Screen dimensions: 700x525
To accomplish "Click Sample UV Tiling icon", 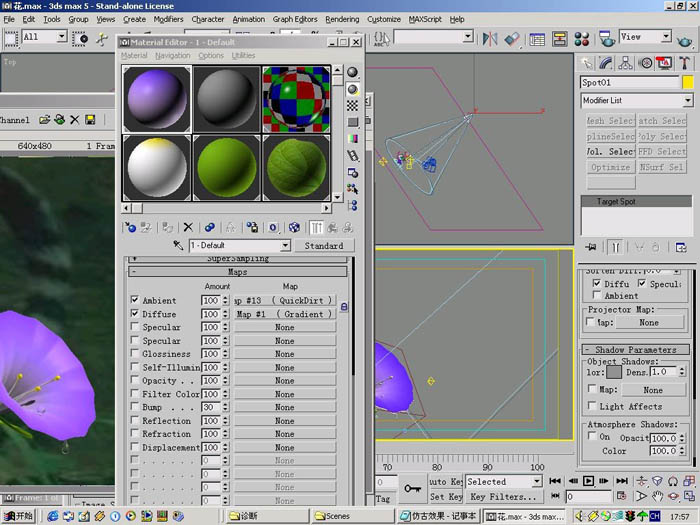I will pos(353,122).
